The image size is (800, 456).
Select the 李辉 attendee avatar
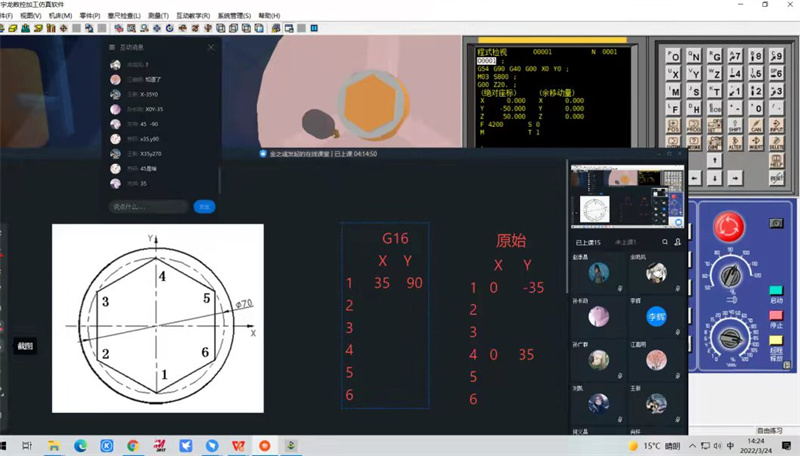click(656, 316)
